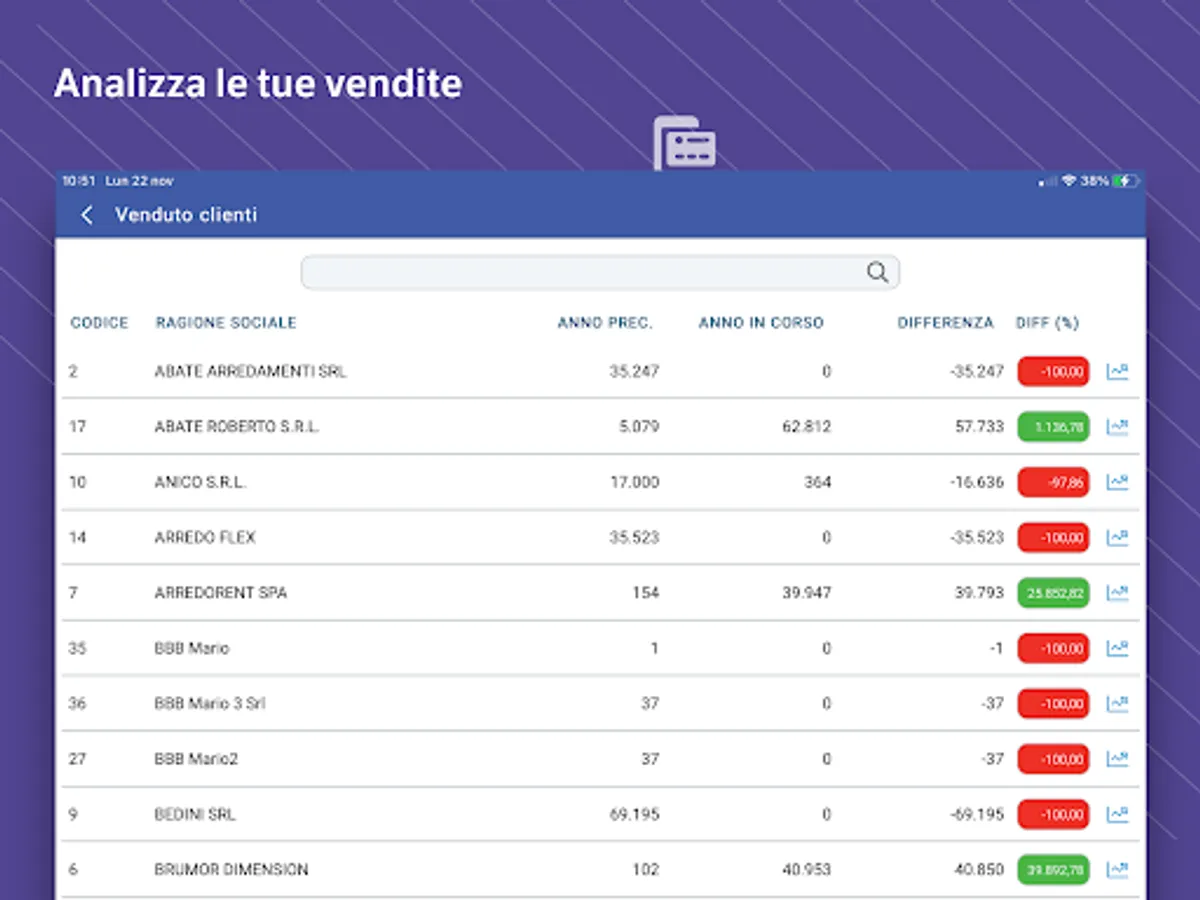Viewport: 1200px width, 900px height.
Task: Click the Wi-Fi icon in status bar
Action: [1069, 181]
